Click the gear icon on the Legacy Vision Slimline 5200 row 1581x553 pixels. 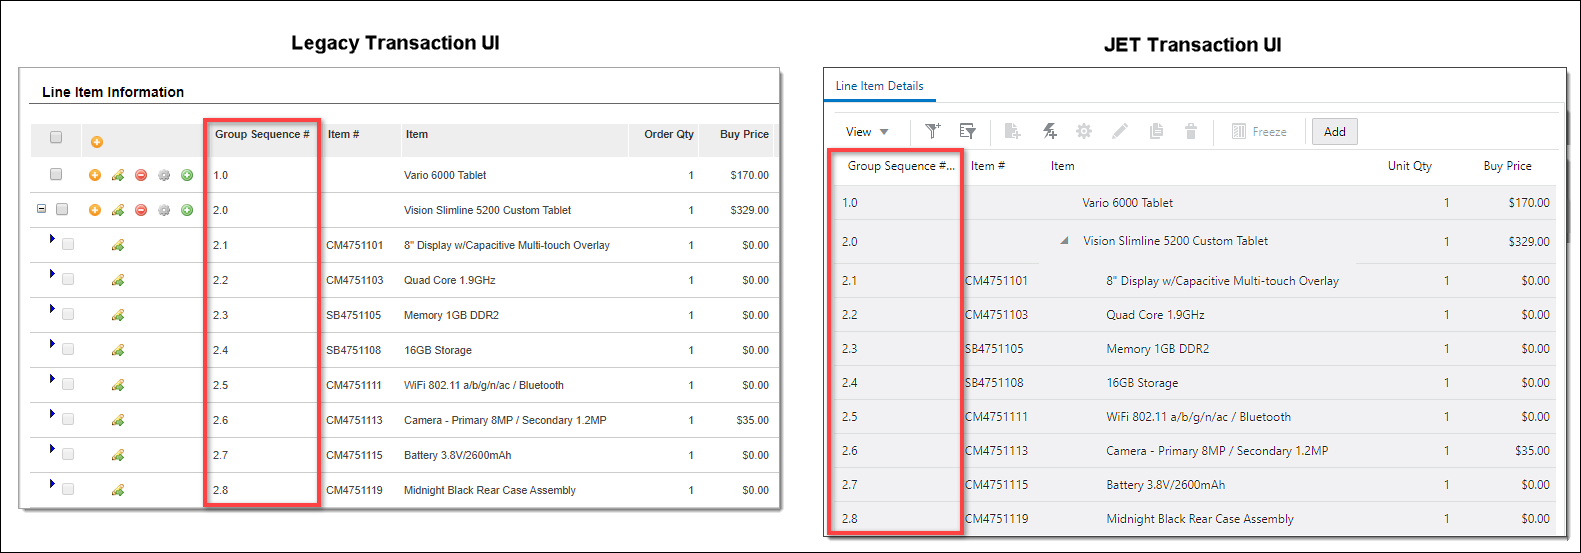164,210
